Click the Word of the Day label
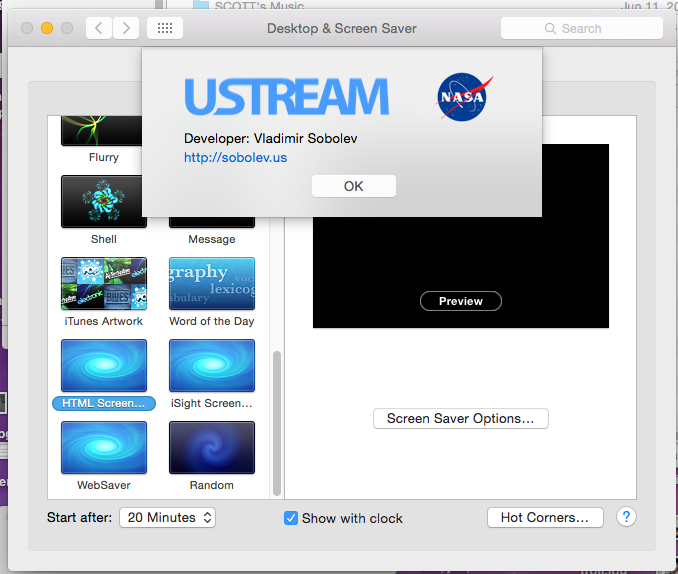 (212, 321)
